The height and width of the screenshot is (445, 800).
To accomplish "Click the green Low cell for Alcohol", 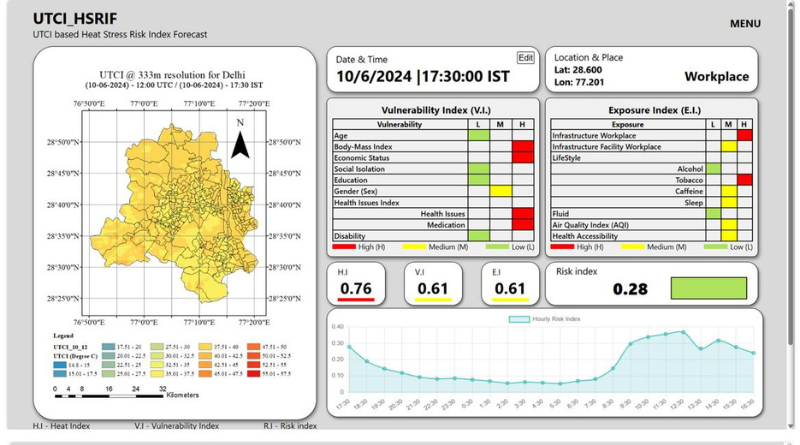I will click(713, 169).
